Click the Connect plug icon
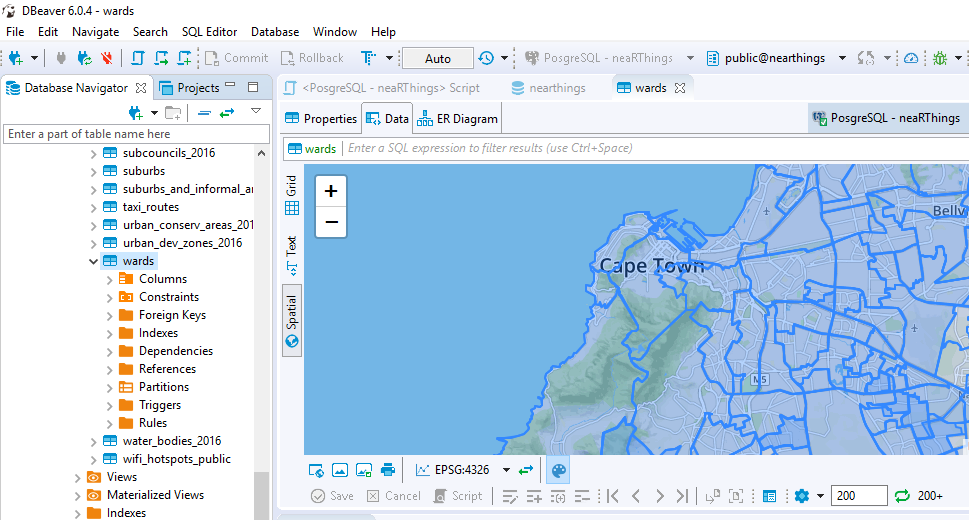The image size is (969, 520). click(x=61, y=58)
